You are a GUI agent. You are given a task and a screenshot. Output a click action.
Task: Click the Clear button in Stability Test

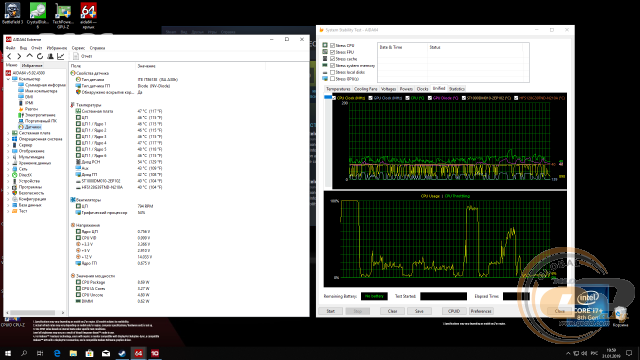click(392, 311)
